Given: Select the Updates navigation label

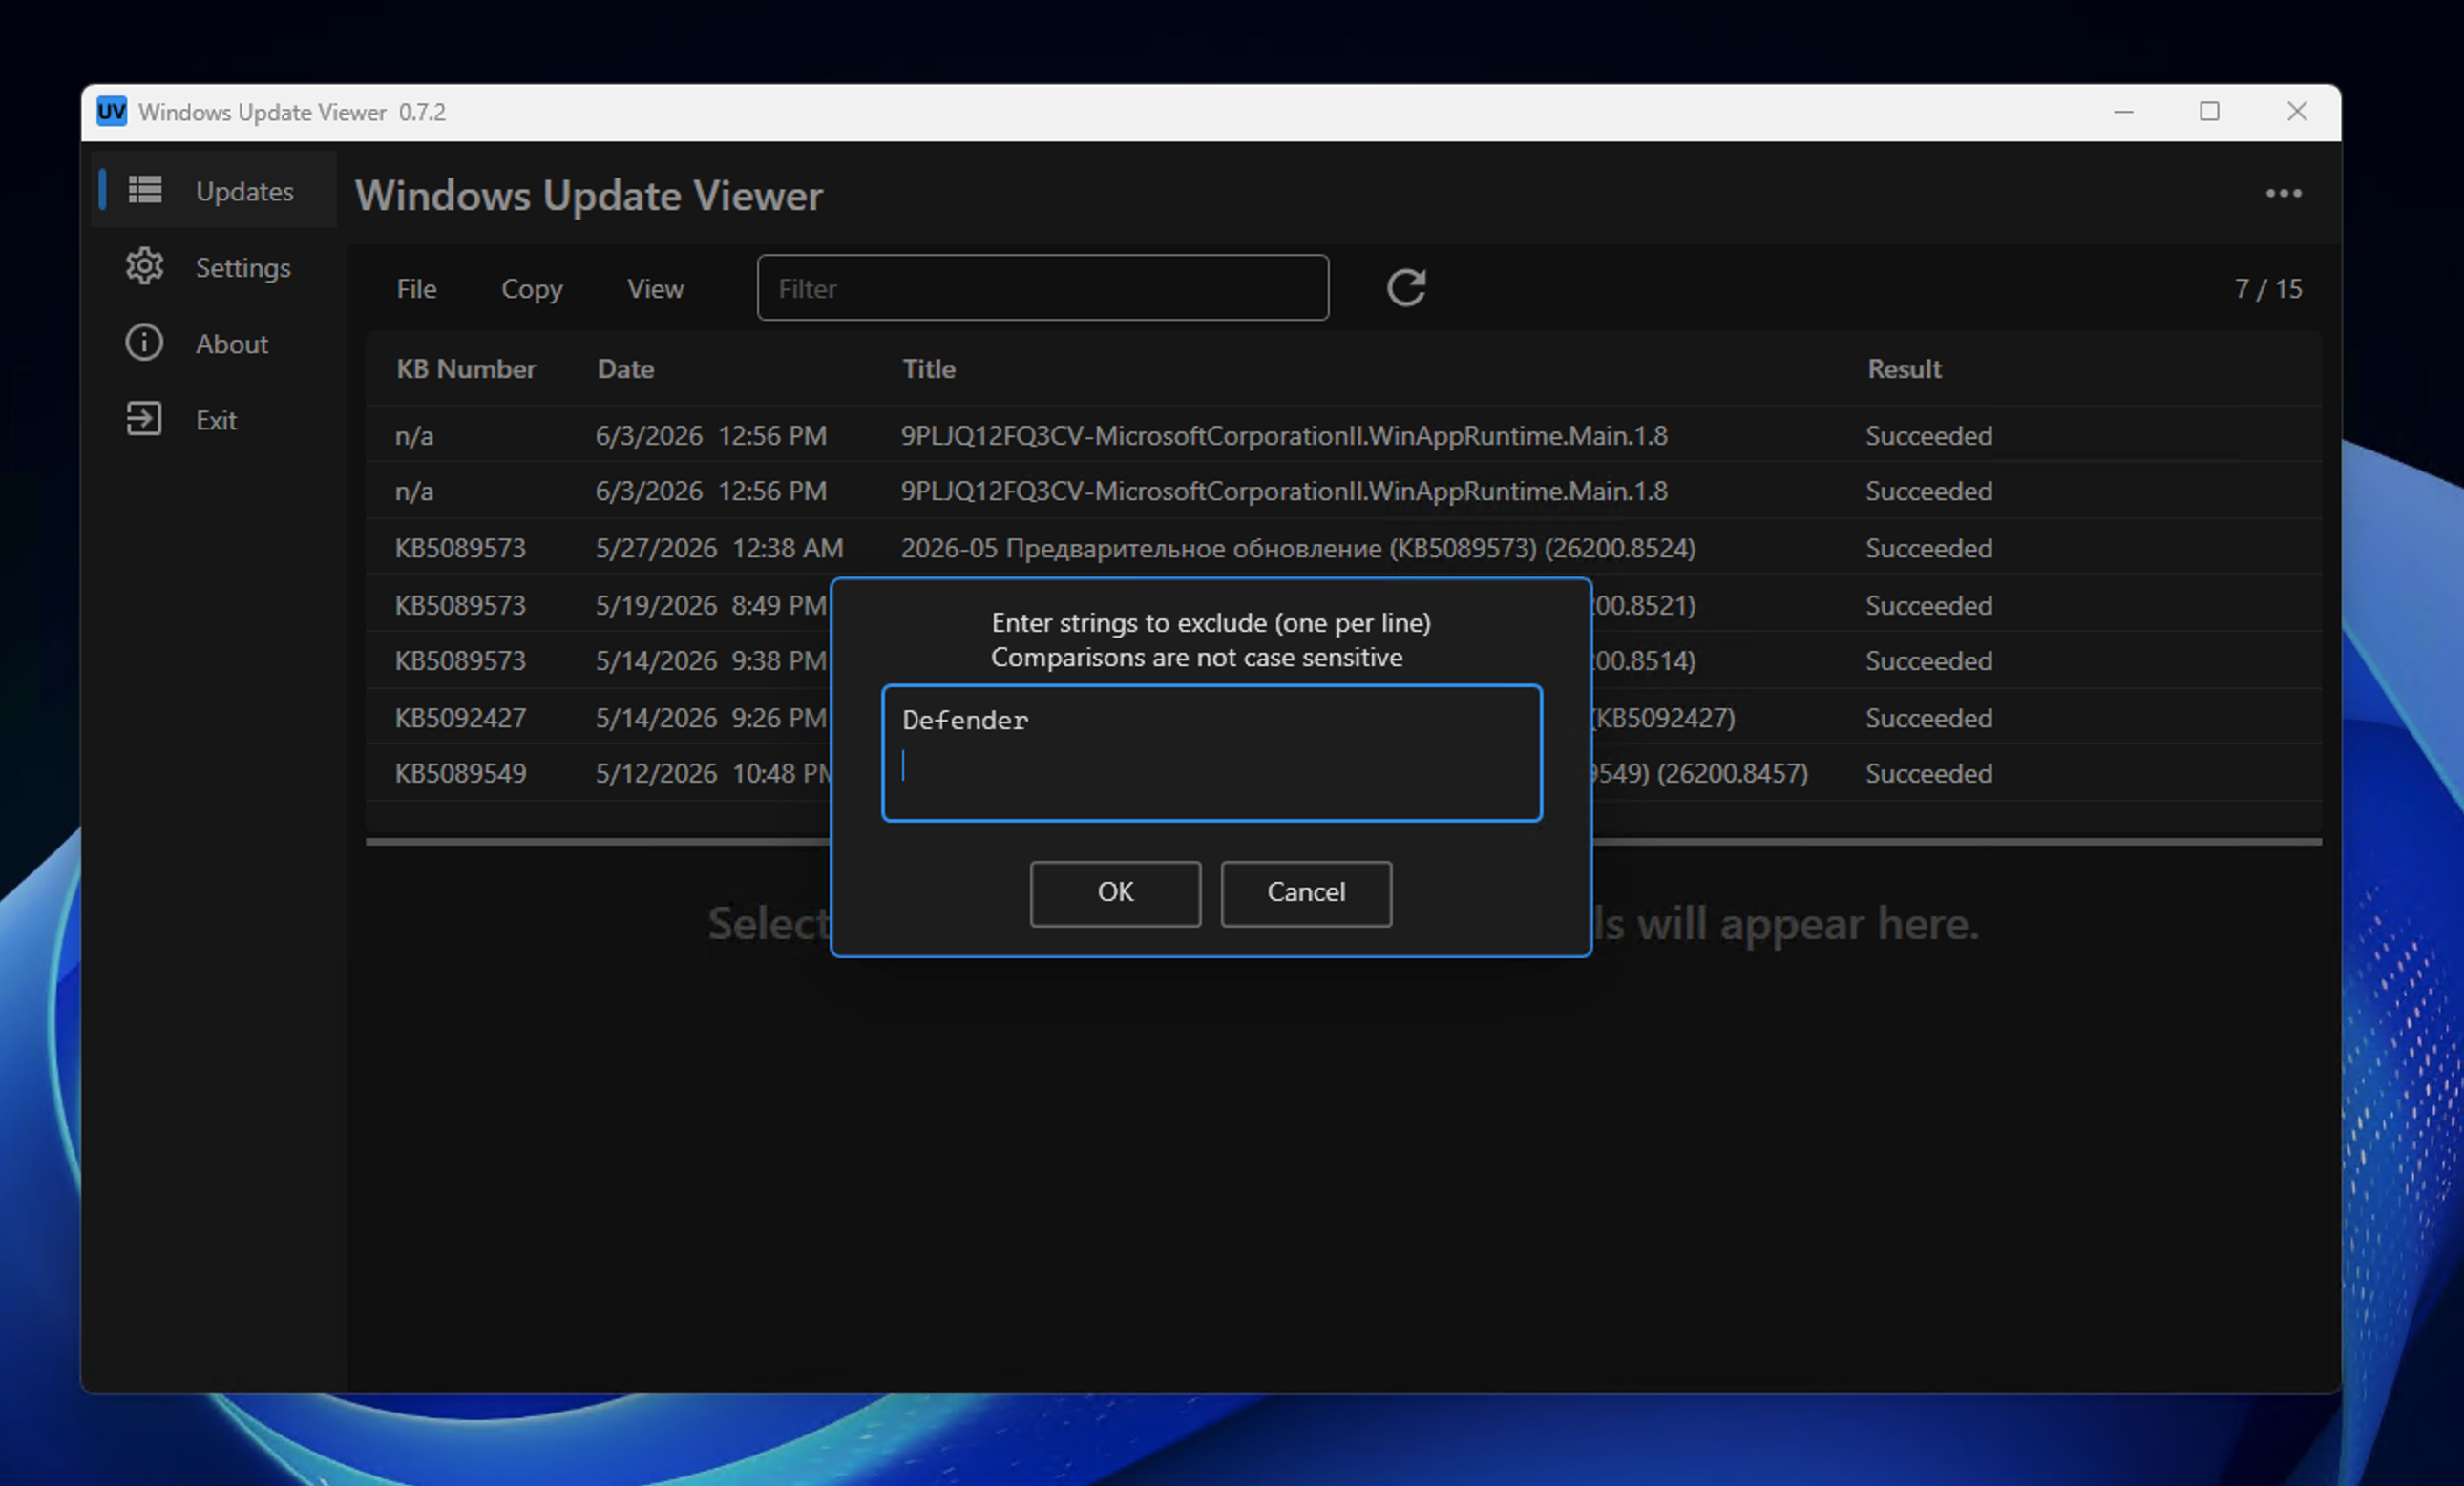Looking at the screenshot, I should (x=244, y=191).
